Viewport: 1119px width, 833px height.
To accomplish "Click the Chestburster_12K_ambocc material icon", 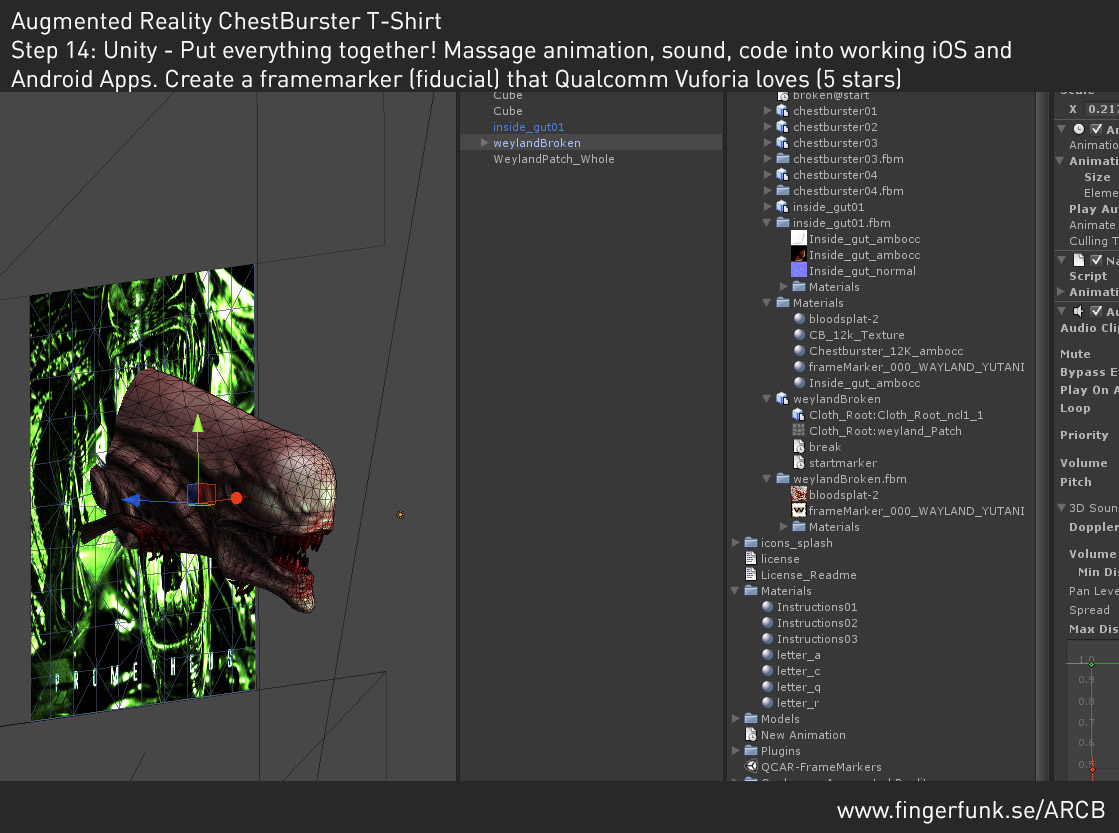I will click(x=799, y=350).
